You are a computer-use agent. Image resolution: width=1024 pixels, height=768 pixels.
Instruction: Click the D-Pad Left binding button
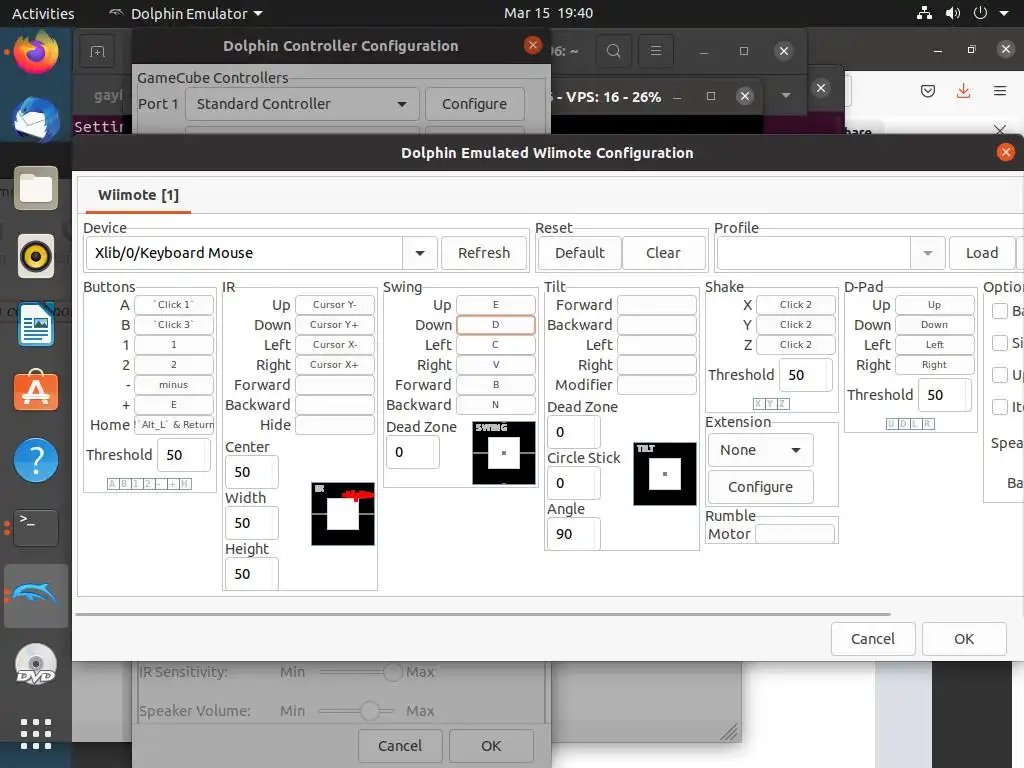click(x=935, y=344)
